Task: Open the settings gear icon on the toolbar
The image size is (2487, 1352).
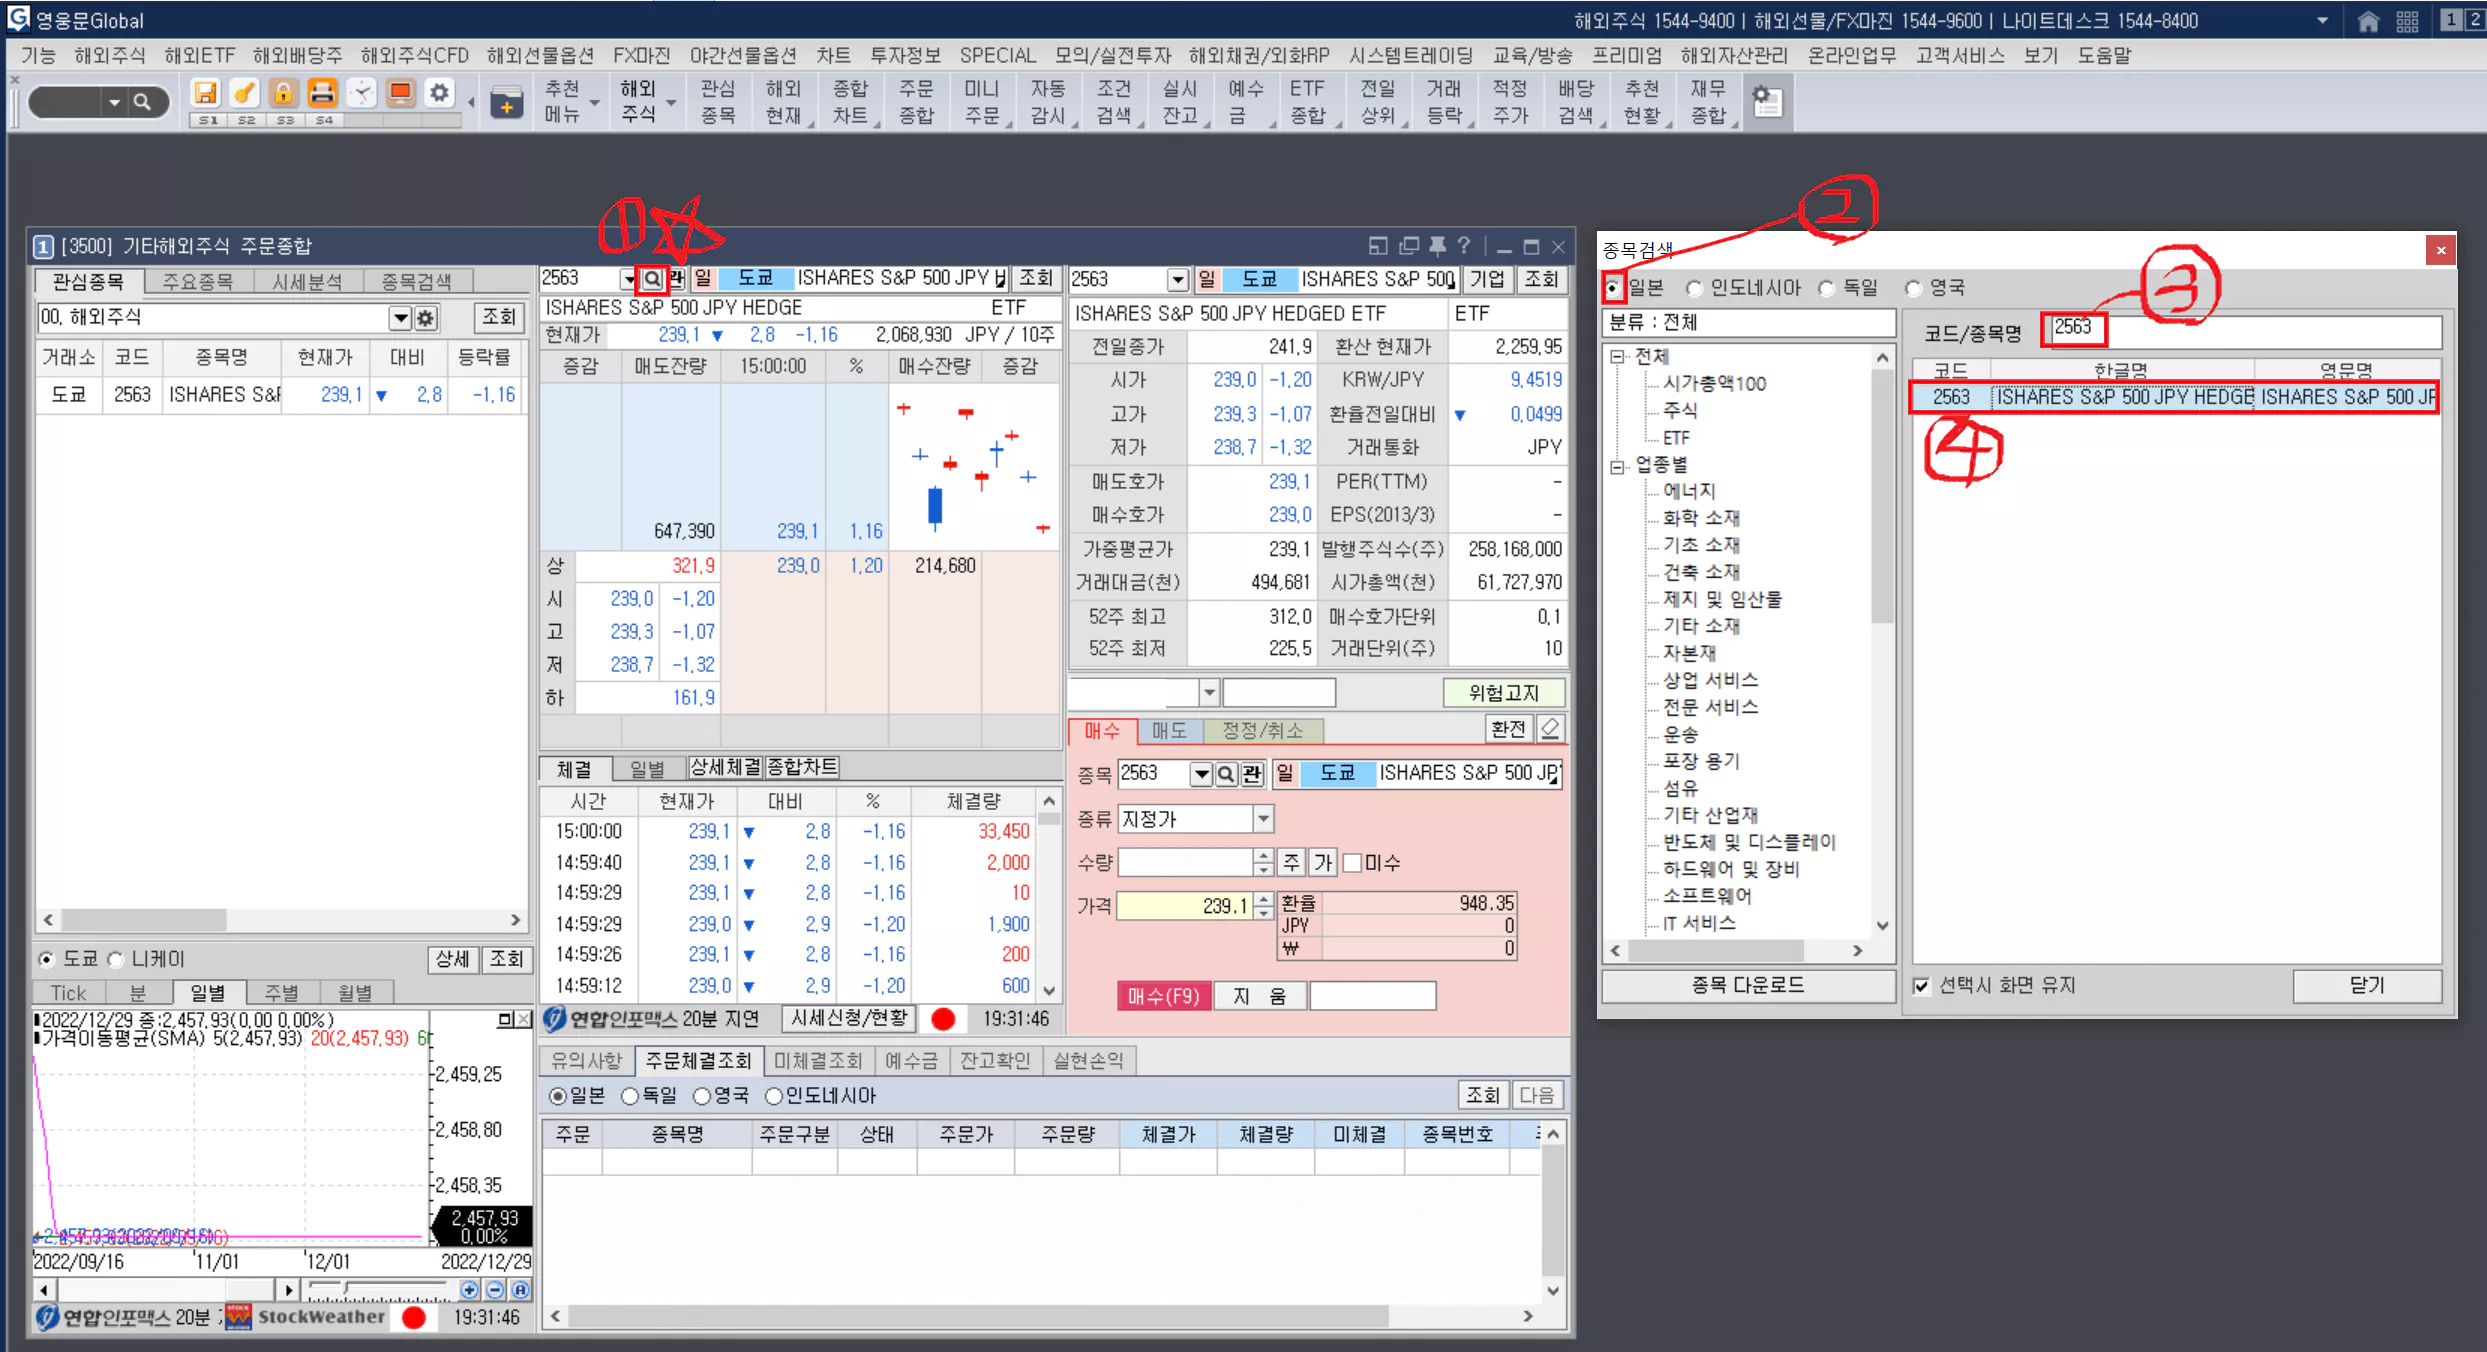Action: (x=438, y=92)
